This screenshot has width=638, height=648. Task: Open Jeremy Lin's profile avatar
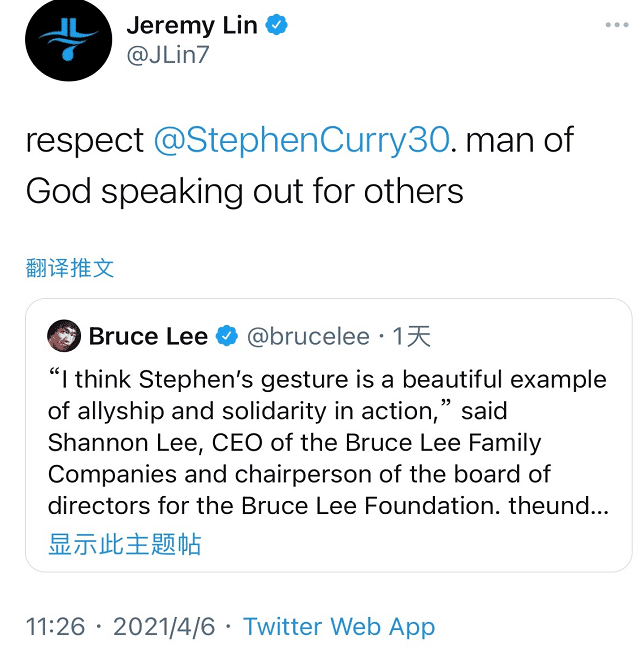click(69, 40)
